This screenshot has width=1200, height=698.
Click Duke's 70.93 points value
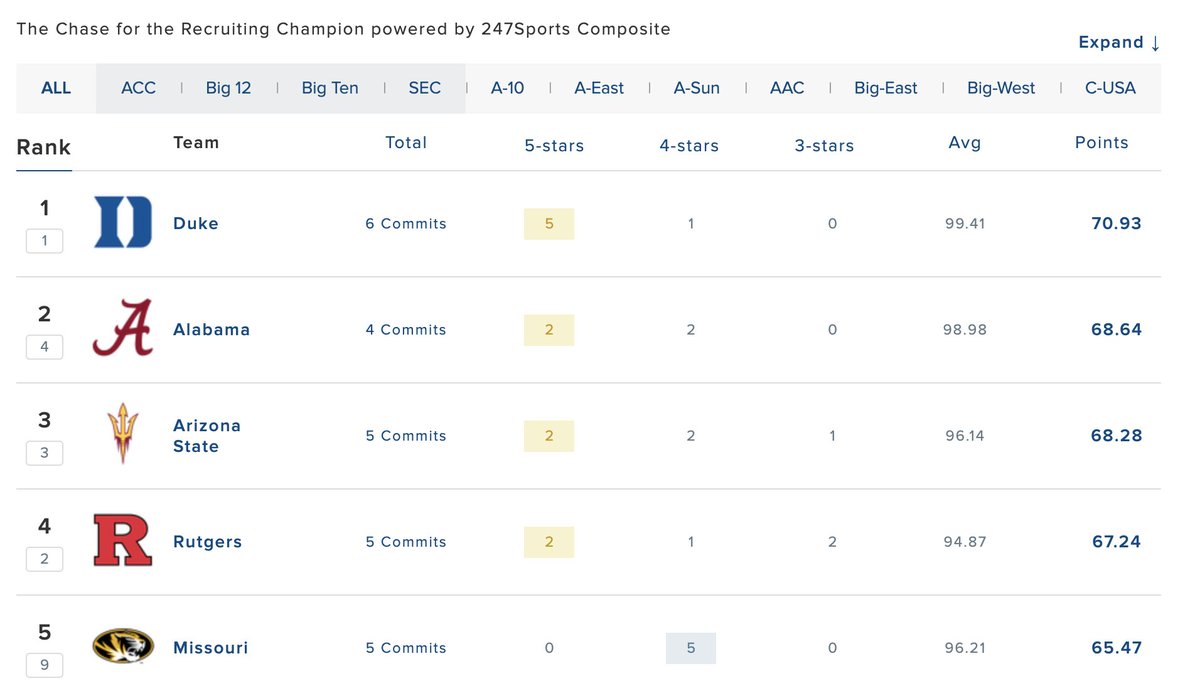click(1116, 223)
